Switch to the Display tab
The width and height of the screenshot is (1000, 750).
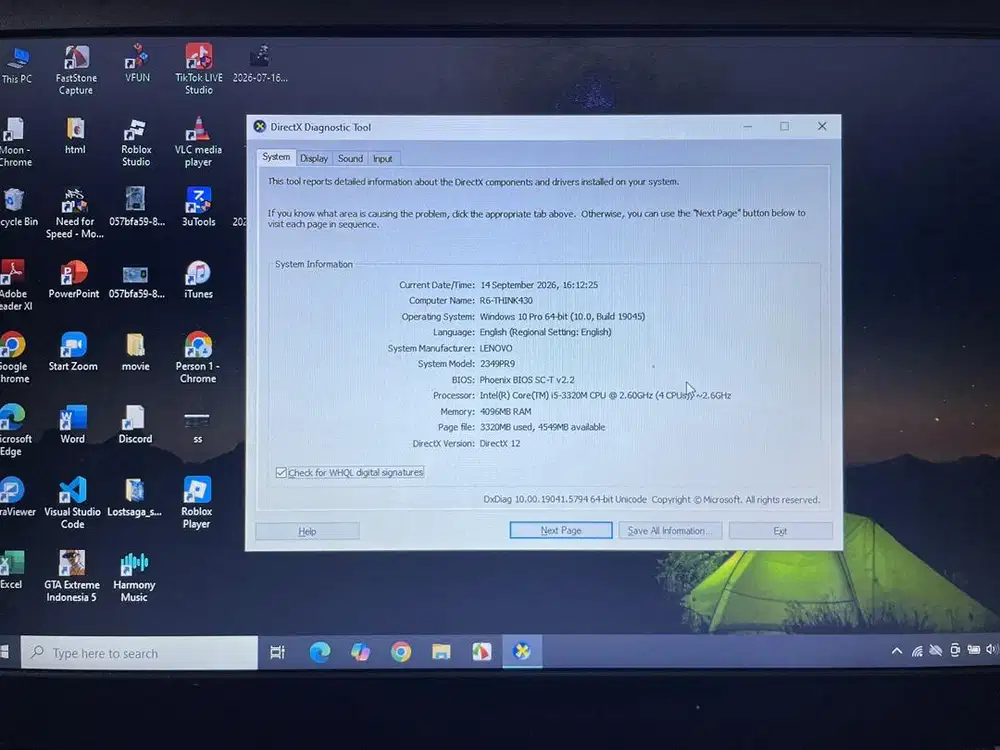coord(314,158)
